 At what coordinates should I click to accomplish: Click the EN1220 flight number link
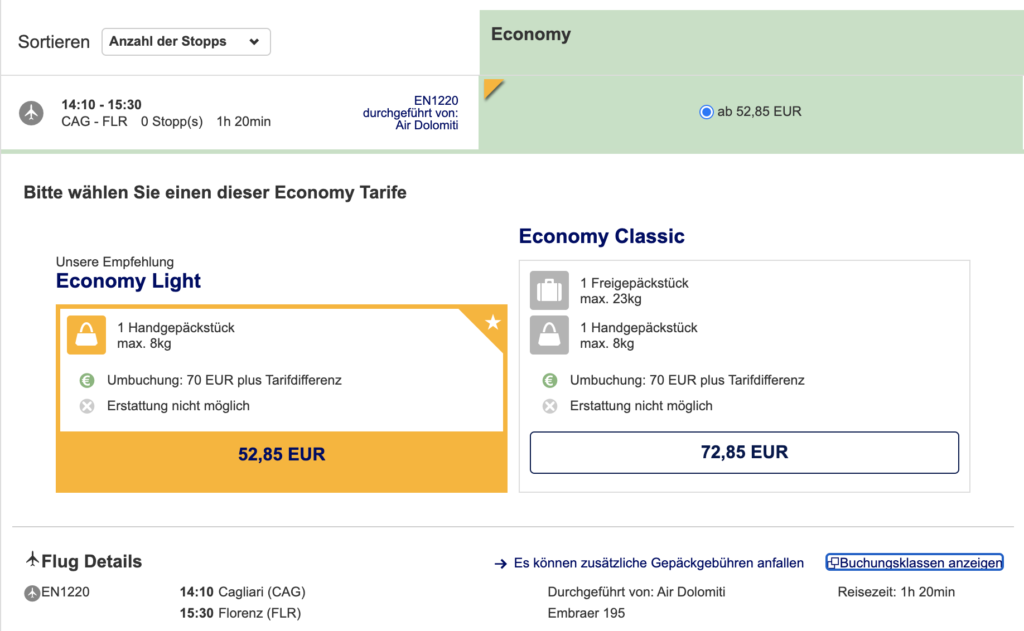tap(436, 100)
